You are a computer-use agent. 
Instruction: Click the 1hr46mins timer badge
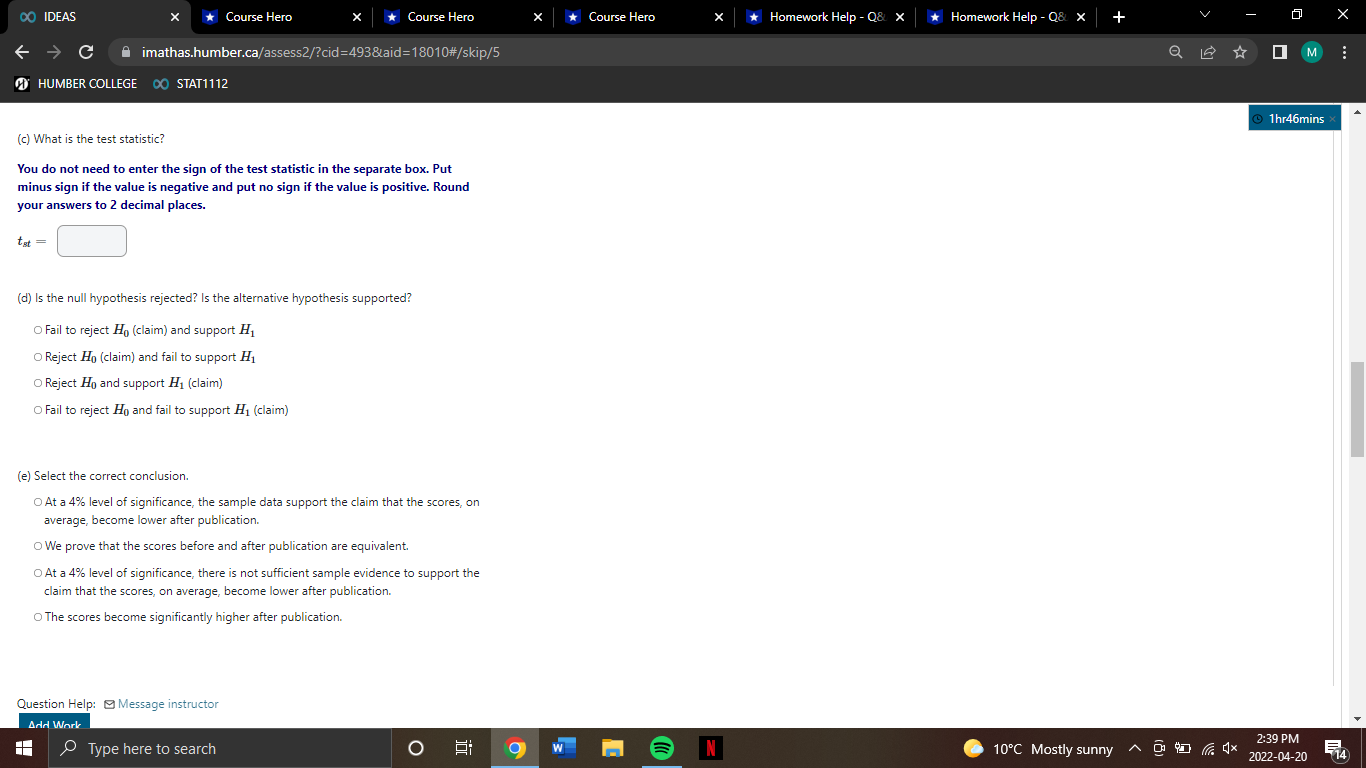click(x=1295, y=119)
